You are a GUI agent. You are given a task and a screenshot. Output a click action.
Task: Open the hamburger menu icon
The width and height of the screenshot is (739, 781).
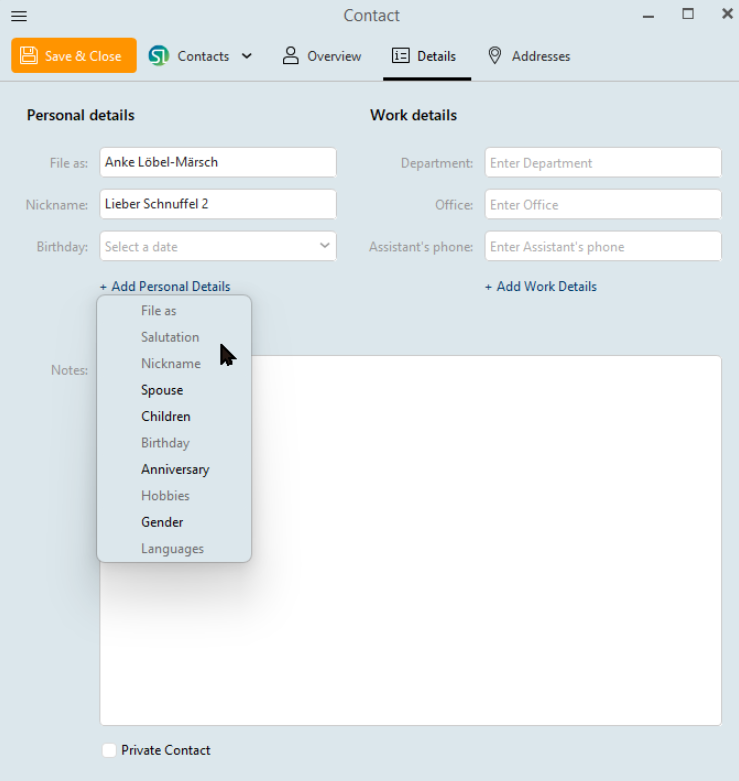click(x=18, y=16)
